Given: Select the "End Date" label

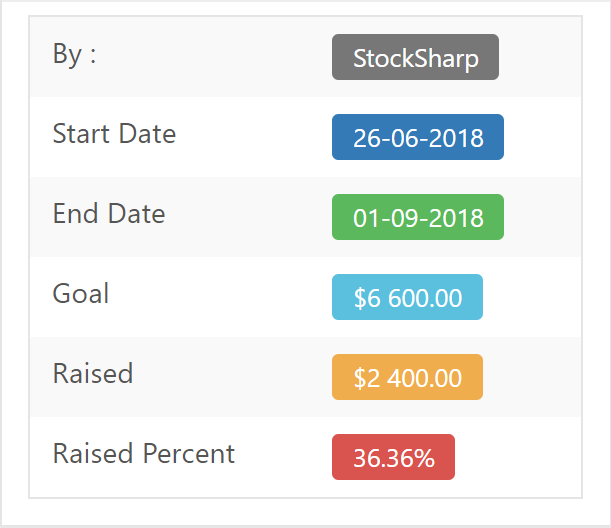Looking at the screenshot, I should [109, 214].
